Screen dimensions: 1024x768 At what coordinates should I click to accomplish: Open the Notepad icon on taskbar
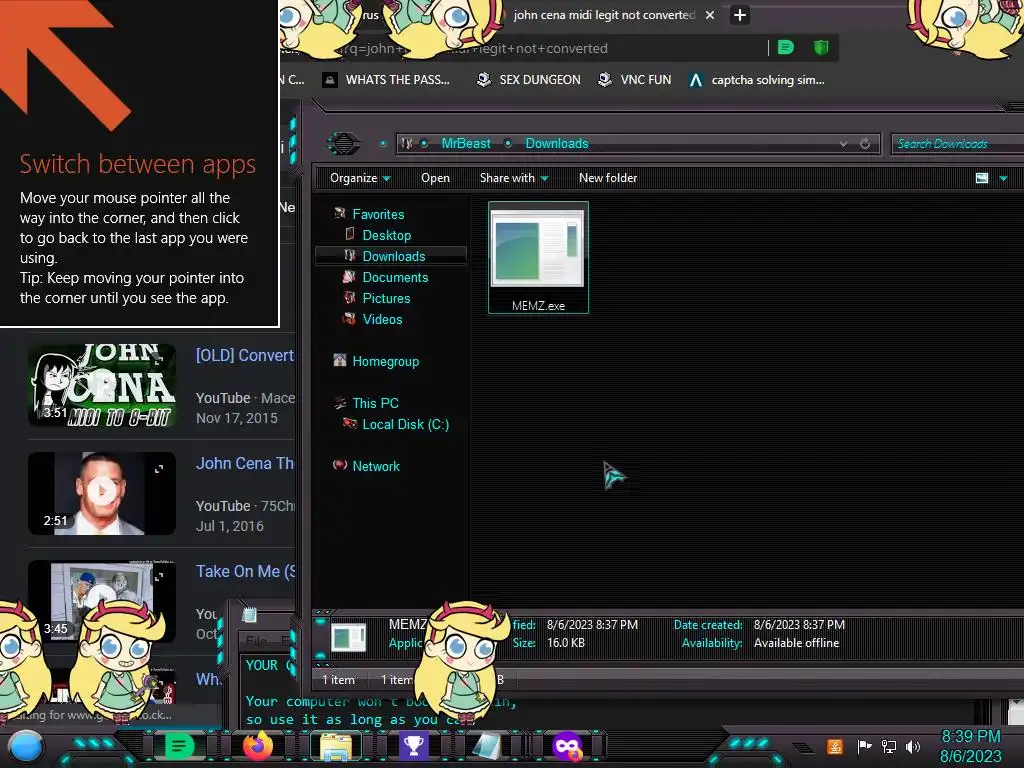pos(488,746)
